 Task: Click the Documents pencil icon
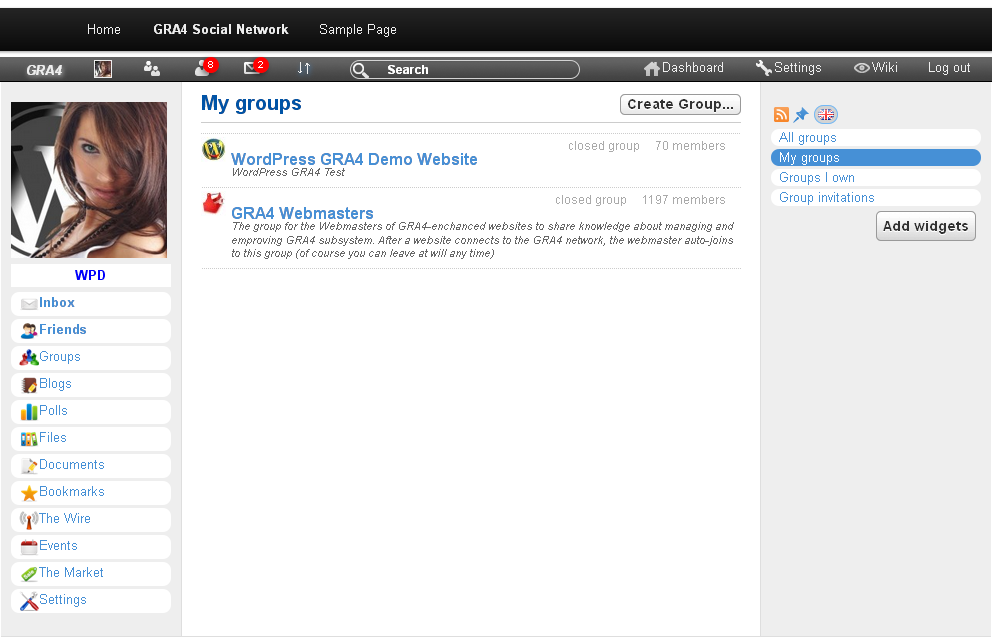point(29,466)
